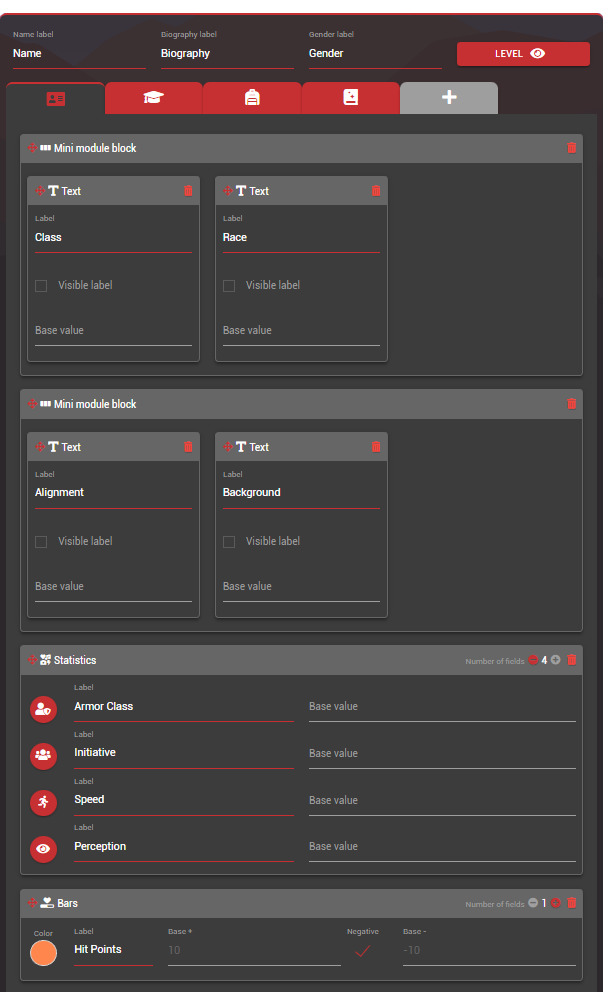Image resolution: width=603 pixels, height=992 pixels.
Task: Enable Visible label for the Class field
Action: pyautogui.click(x=39, y=285)
